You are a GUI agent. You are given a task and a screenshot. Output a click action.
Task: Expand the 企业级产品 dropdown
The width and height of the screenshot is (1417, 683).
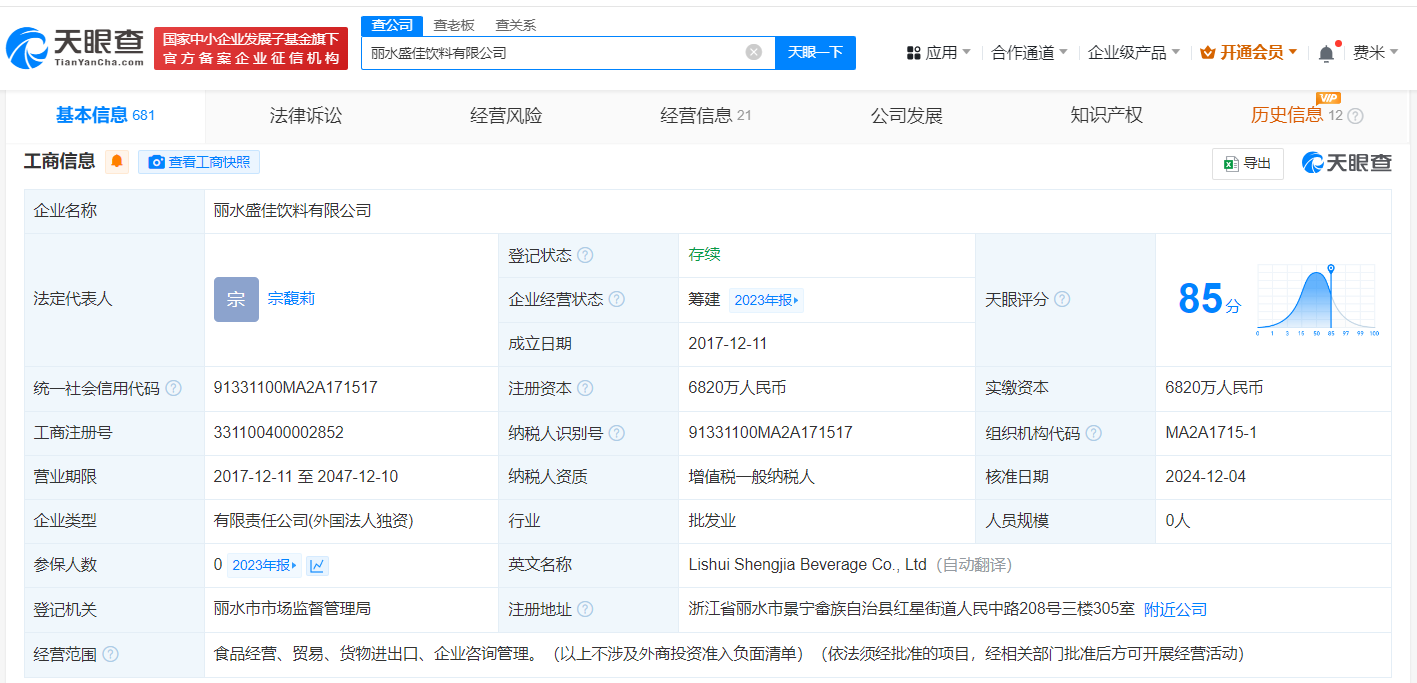pos(1133,53)
